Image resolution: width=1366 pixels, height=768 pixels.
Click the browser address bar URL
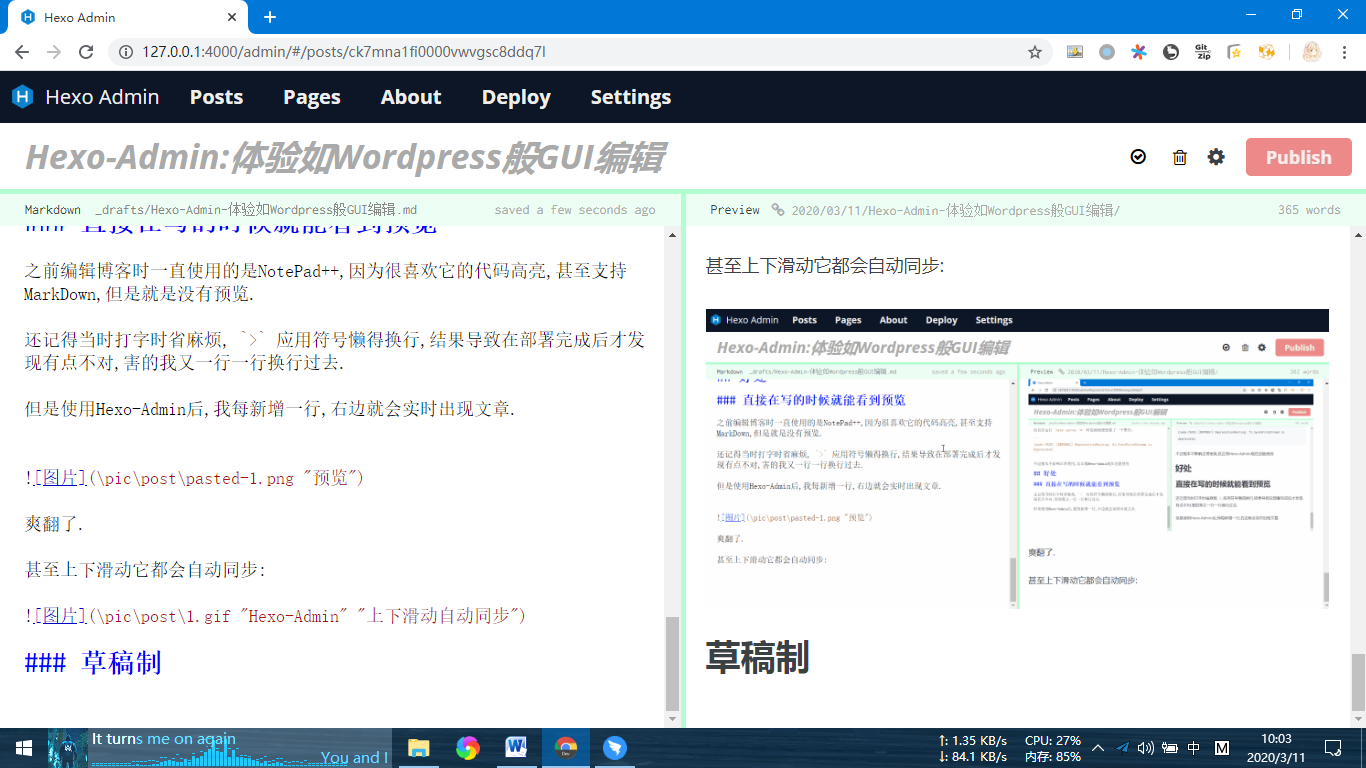pyautogui.click(x=344, y=52)
